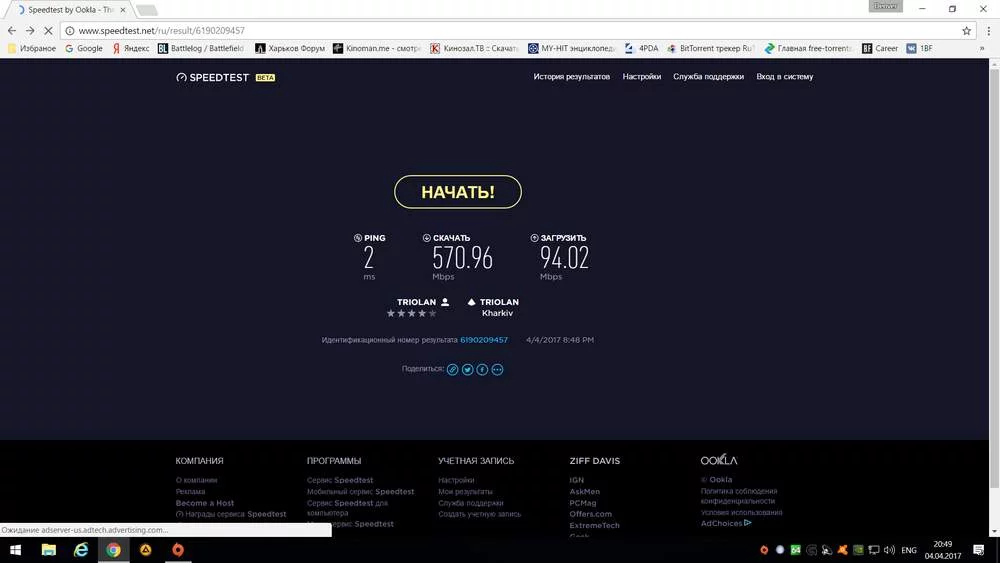1000x563 pixels.
Task: Open the Избраное bookmarks folder
Action: tap(32, 48)
